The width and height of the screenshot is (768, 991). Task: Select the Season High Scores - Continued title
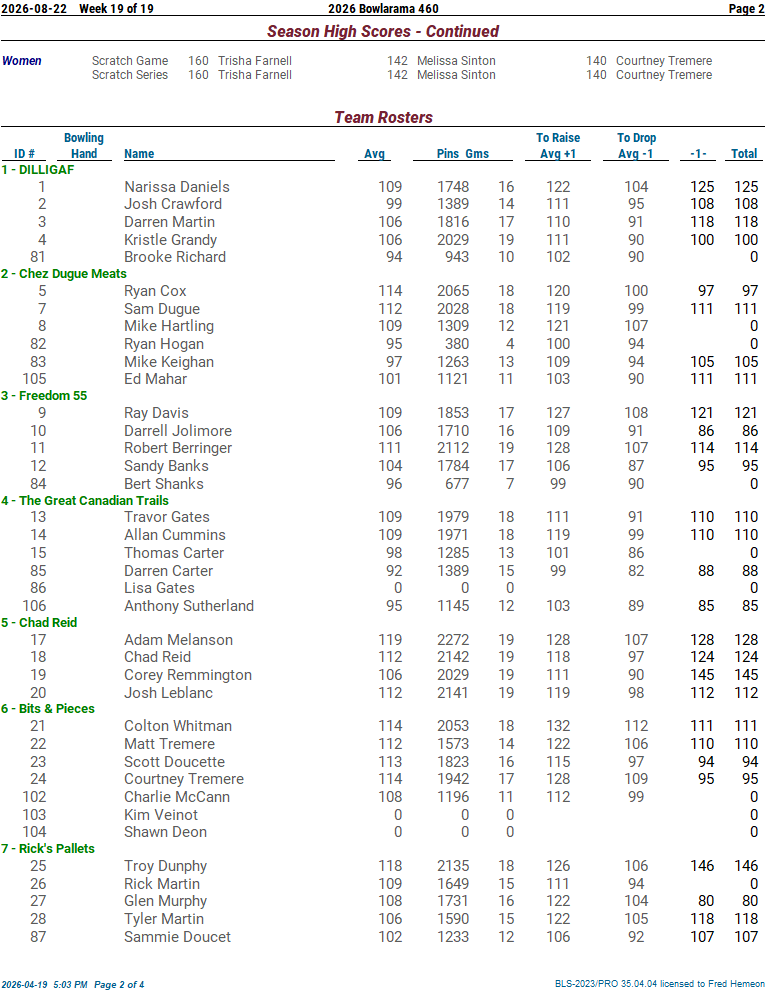click(383, 31)
